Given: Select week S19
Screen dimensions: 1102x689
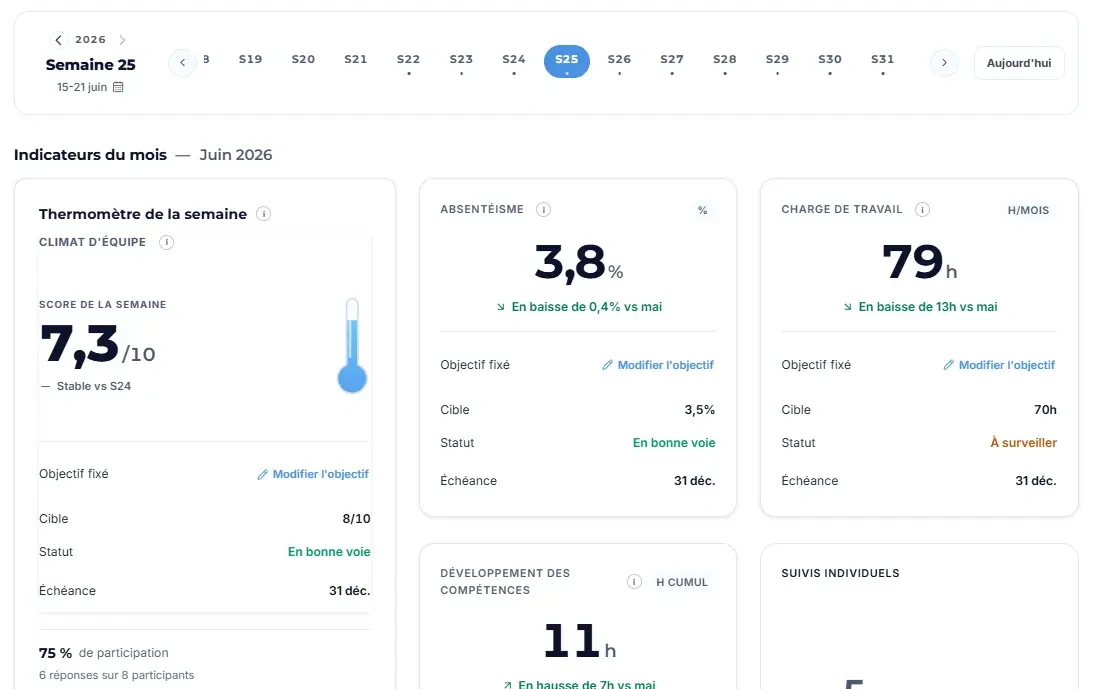Looking at the screenshot, I should tap(250, 62).
